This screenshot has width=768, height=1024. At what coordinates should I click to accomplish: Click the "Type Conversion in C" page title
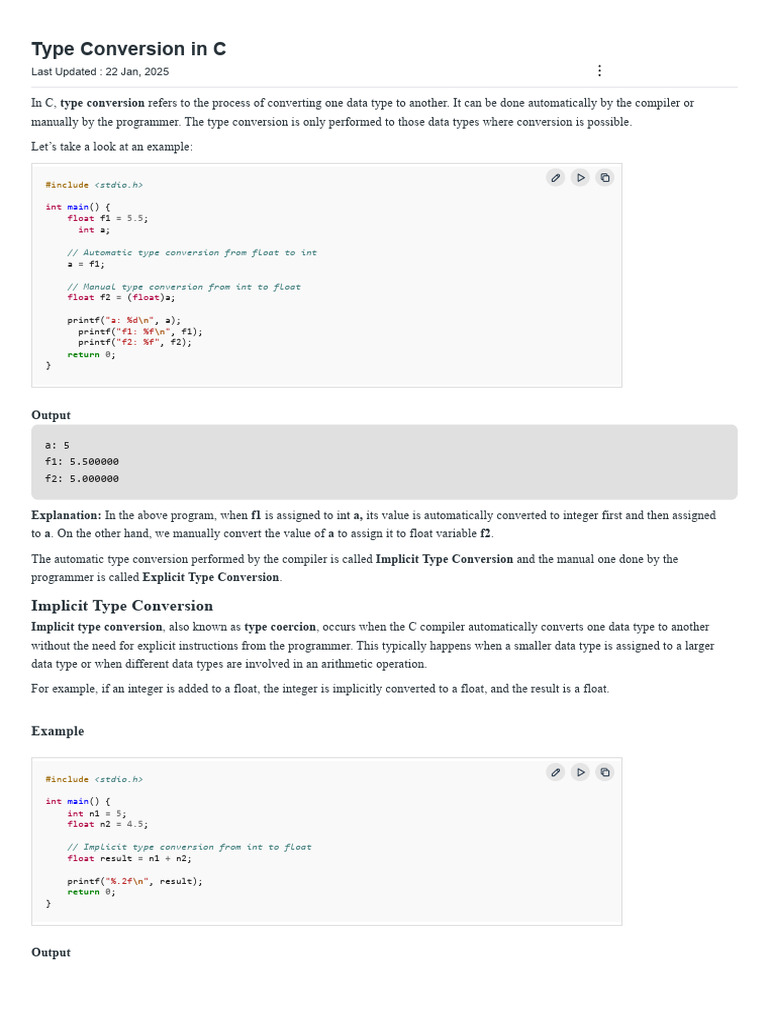[x=129, y=49]
